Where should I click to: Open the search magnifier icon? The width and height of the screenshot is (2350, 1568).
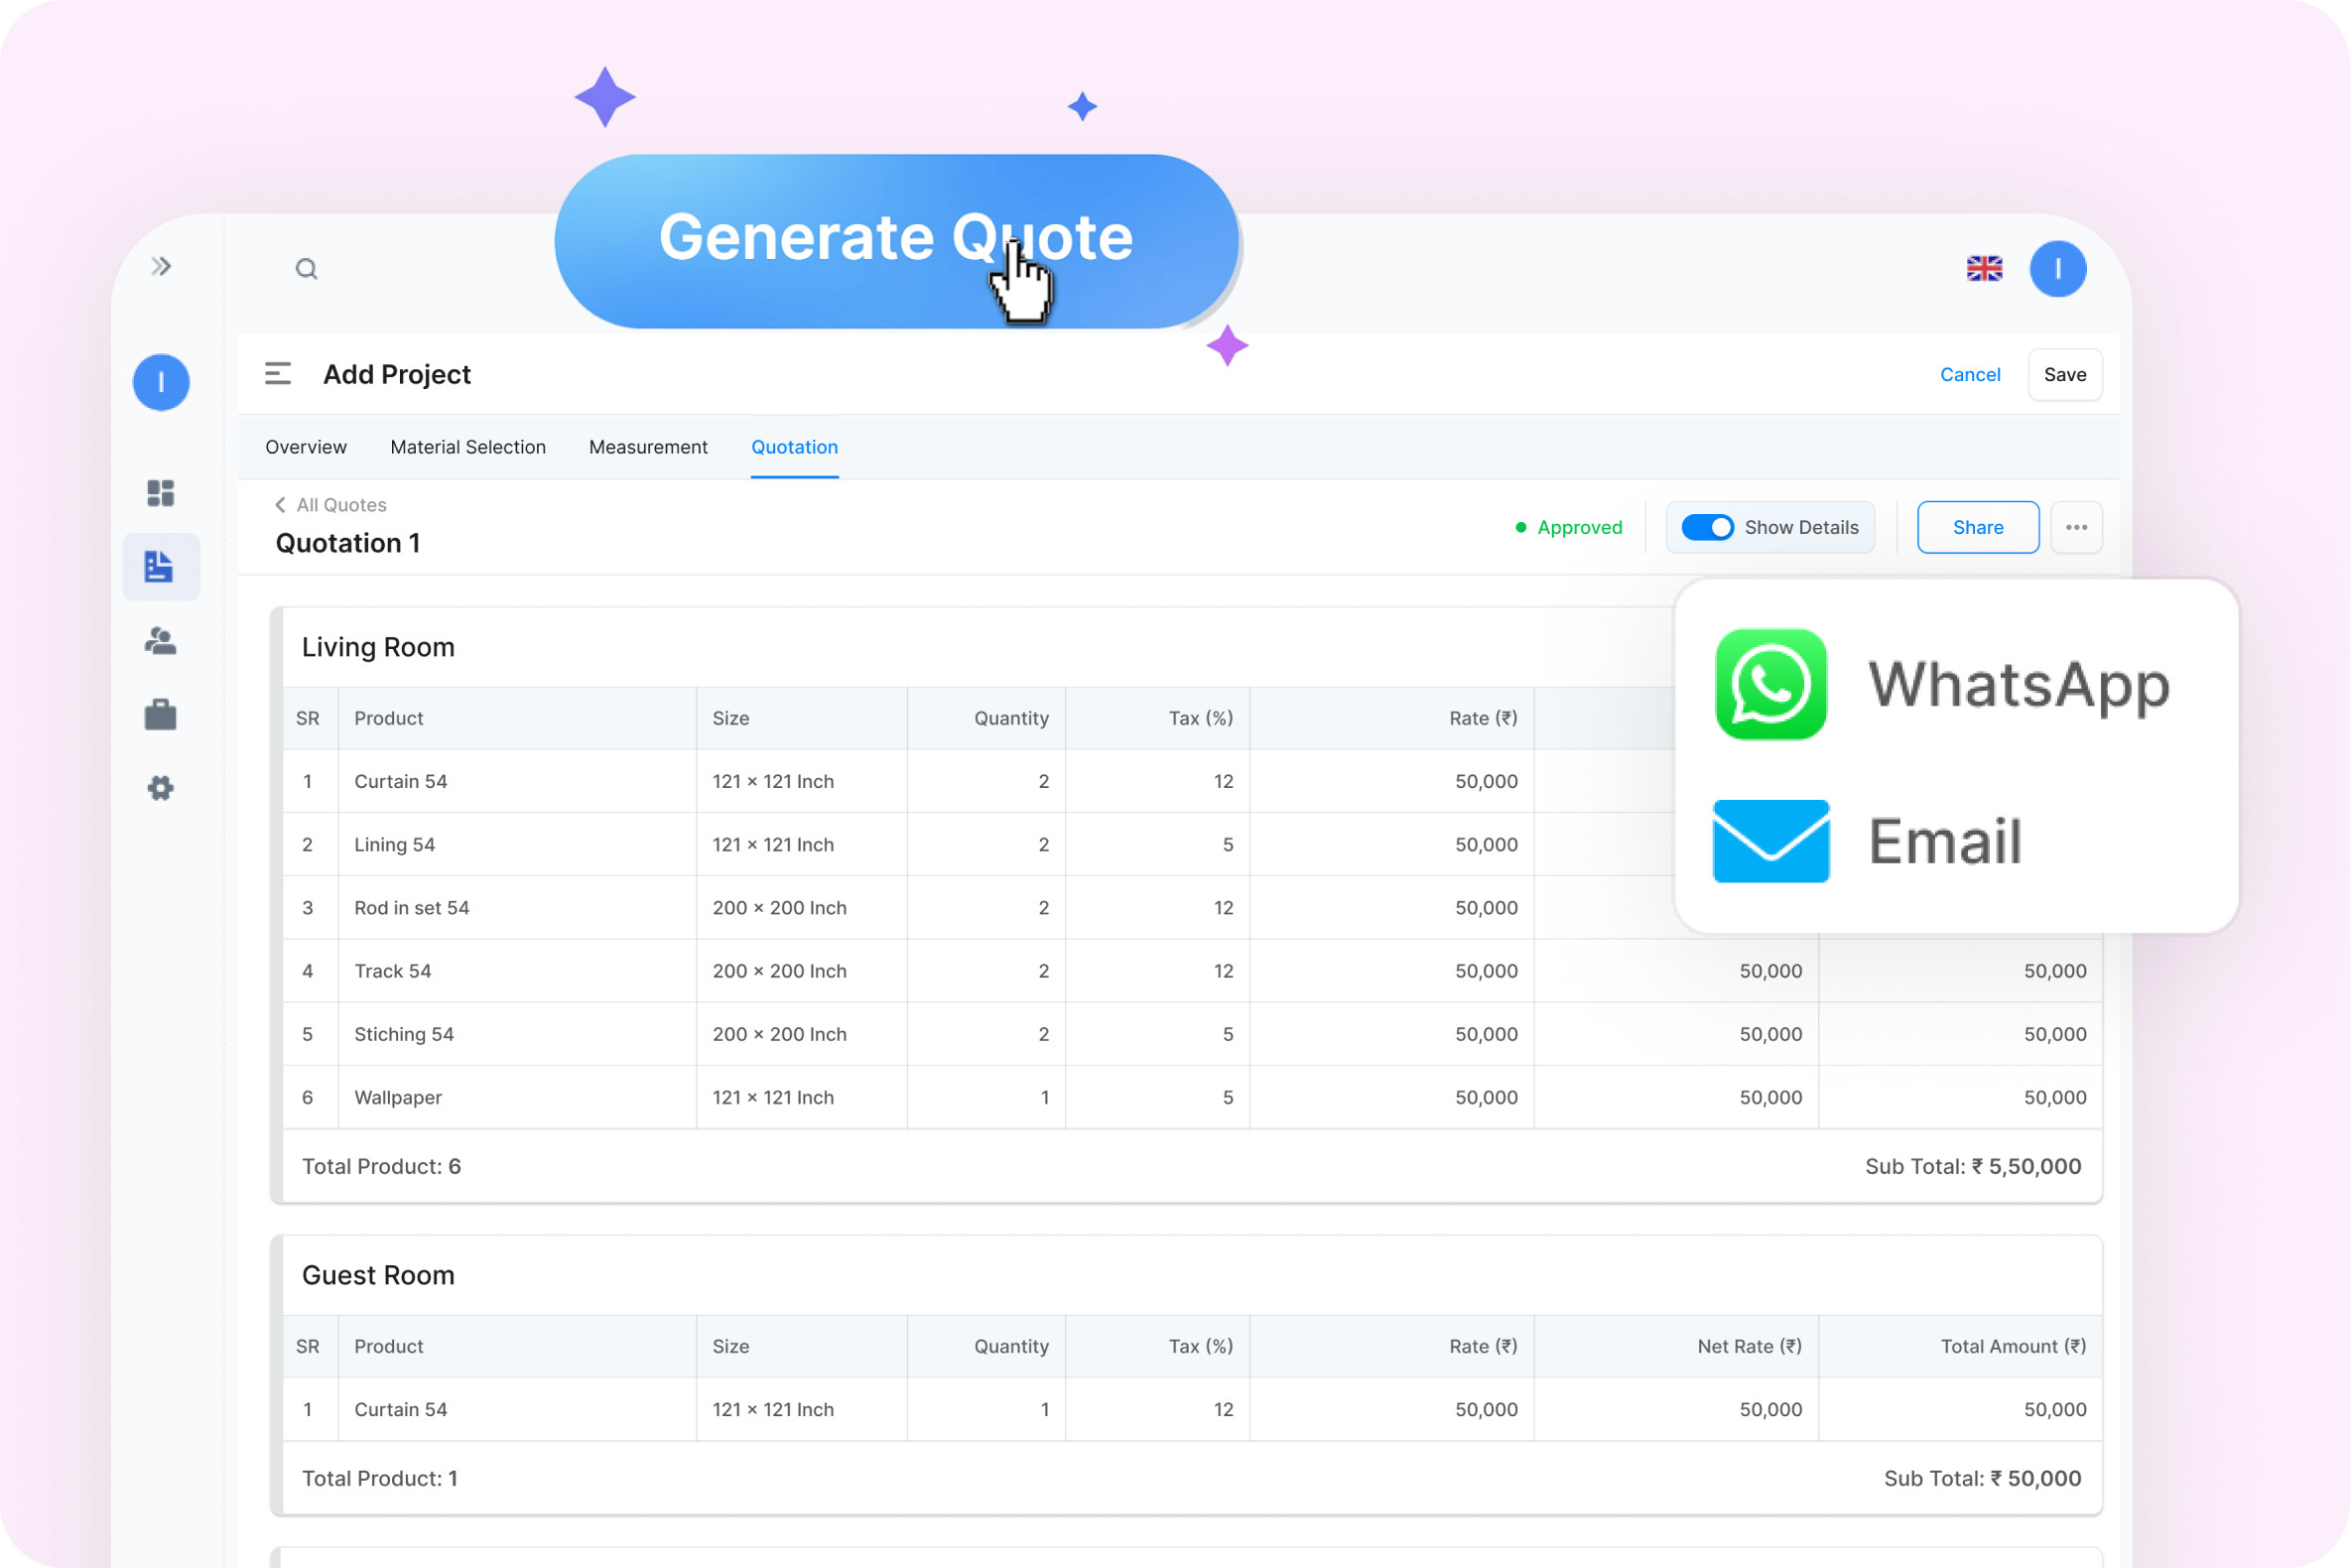306,268
